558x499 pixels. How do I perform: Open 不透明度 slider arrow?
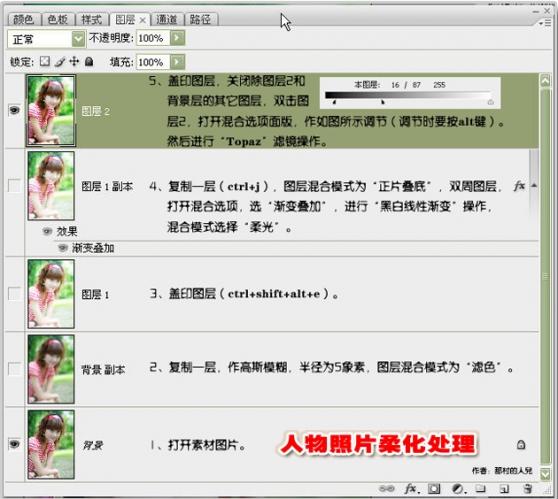pyautogui.click(x=178, y=38)
